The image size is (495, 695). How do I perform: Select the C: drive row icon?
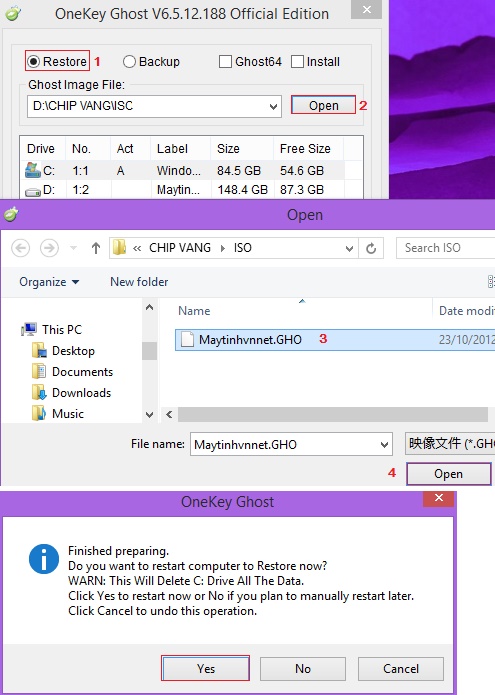[32, 170]
